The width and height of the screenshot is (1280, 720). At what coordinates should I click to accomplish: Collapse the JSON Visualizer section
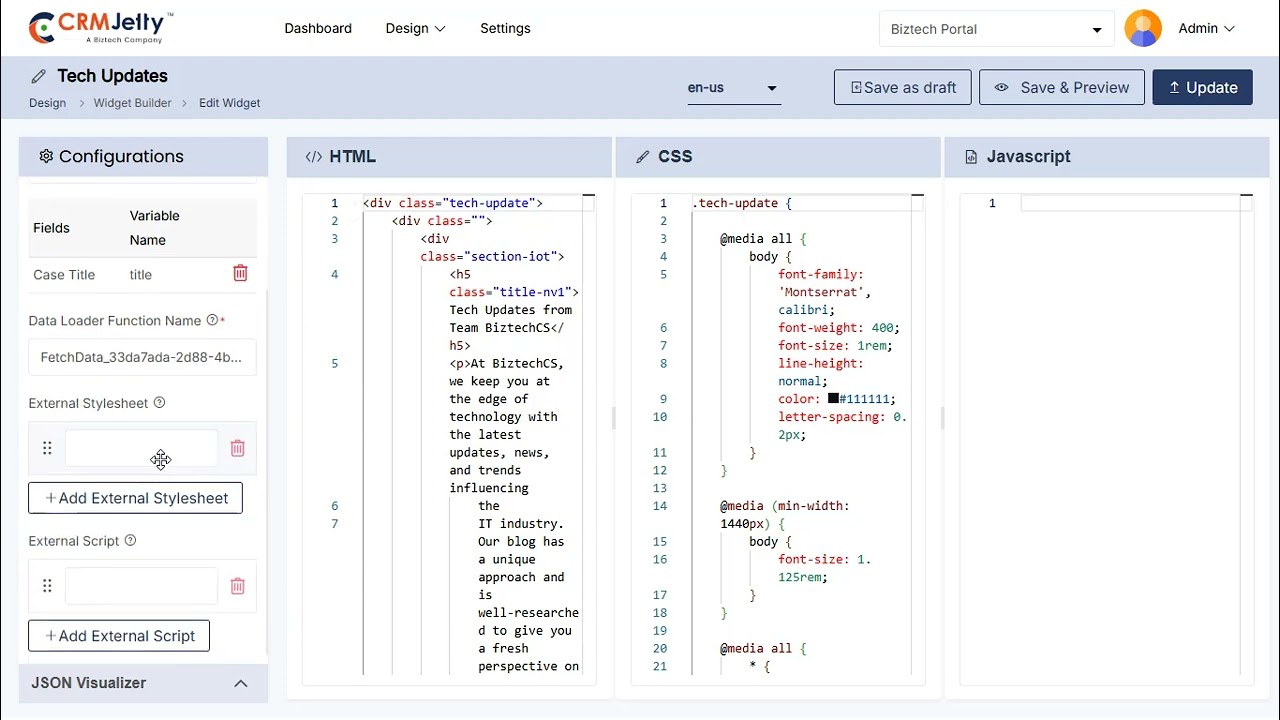point(240,683)
